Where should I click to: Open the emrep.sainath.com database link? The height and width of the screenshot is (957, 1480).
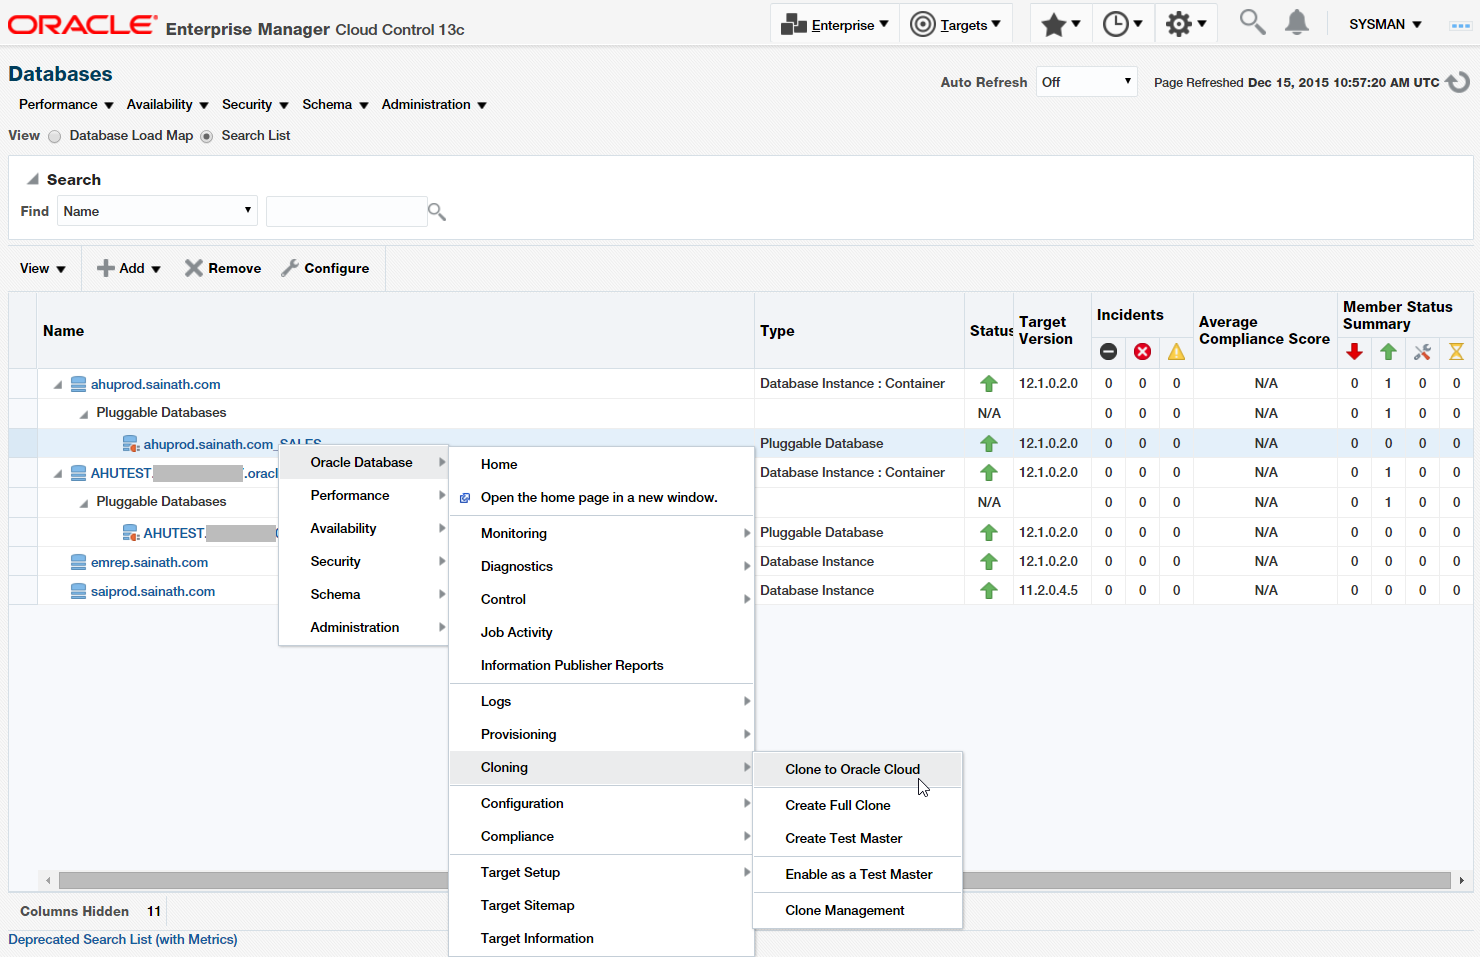[x=149, y=562]
